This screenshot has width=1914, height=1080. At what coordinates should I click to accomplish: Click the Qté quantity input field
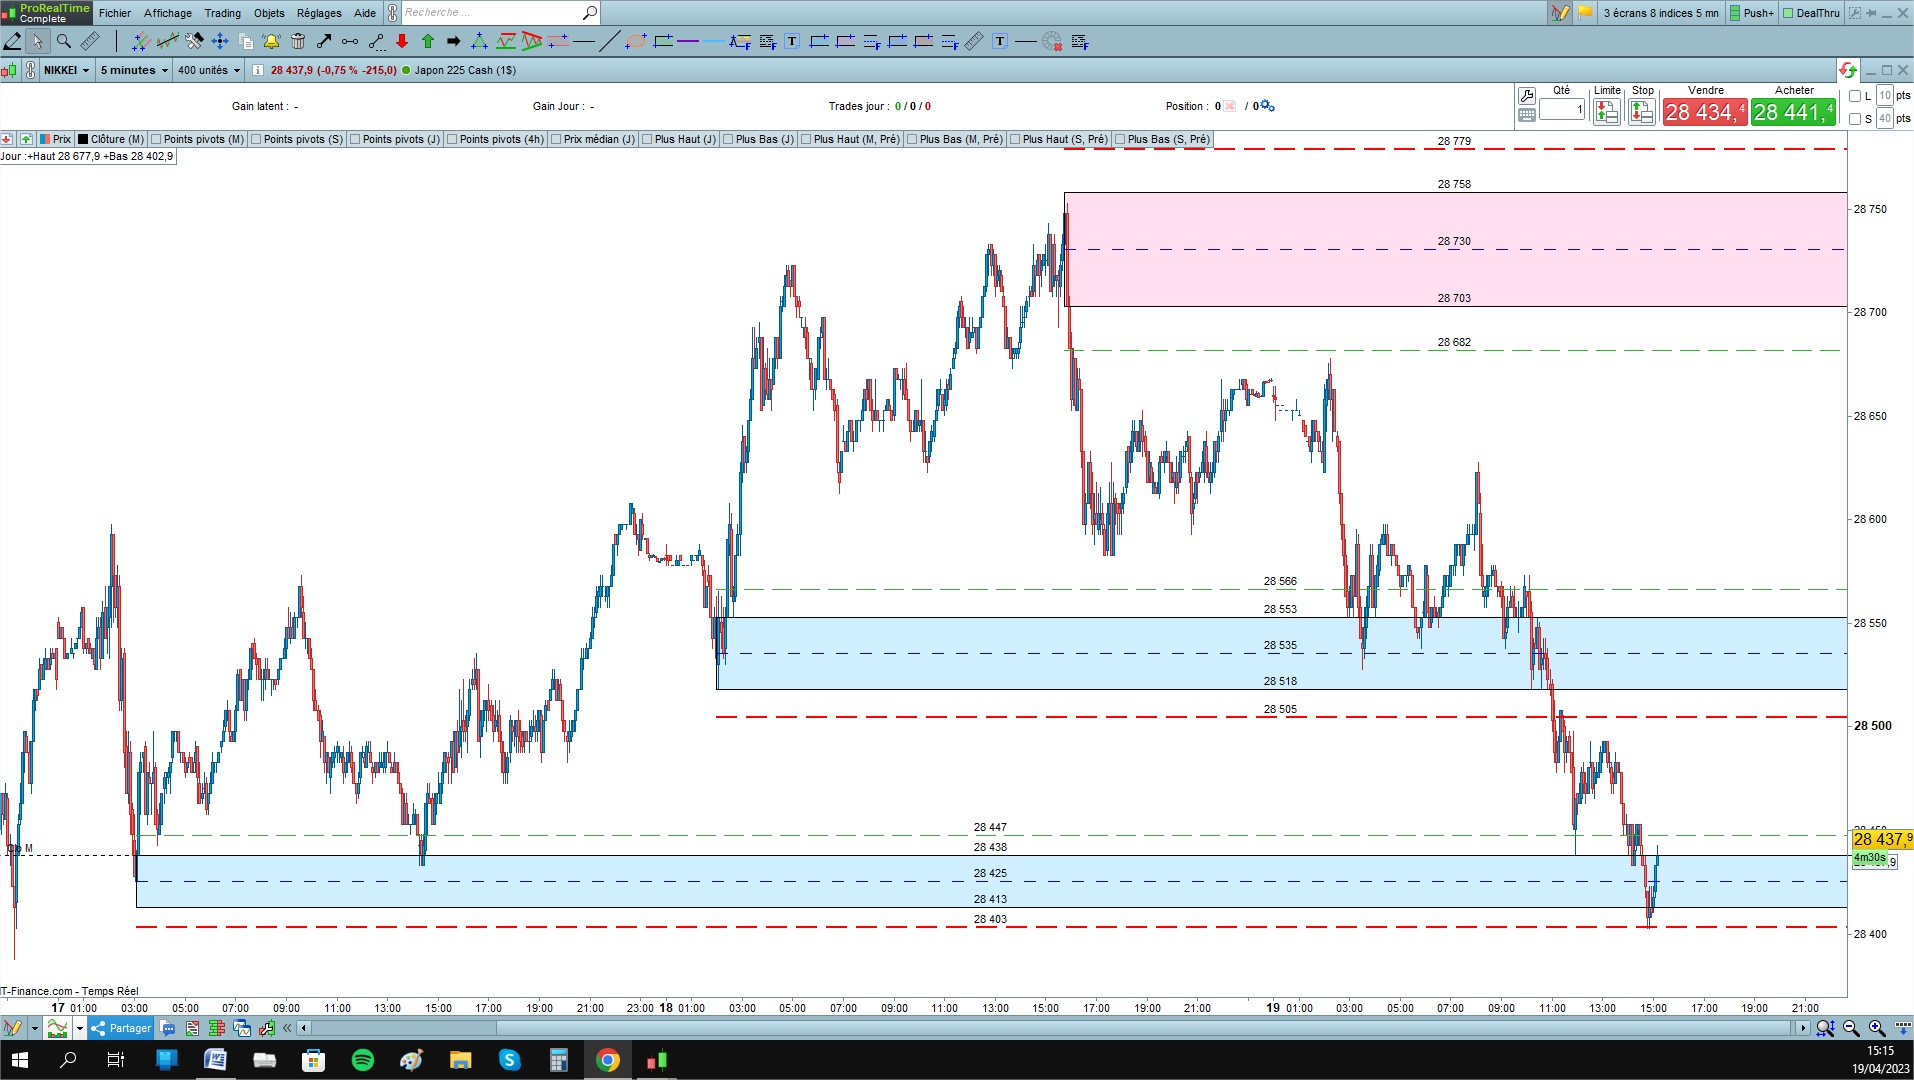(x=1562, y=109)
